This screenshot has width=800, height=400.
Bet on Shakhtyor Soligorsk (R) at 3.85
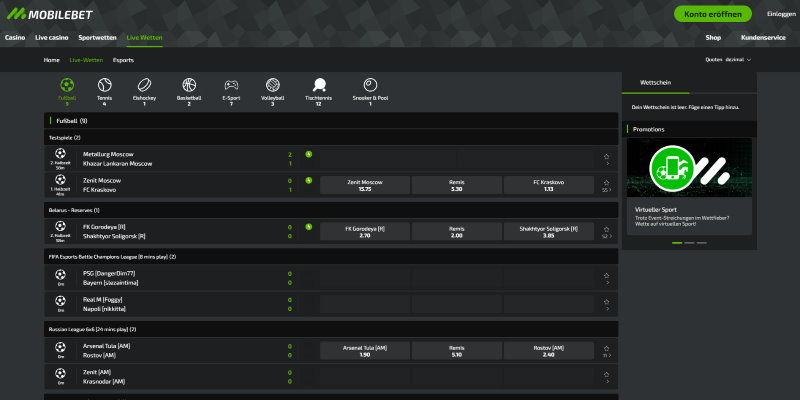coord(549,232)
